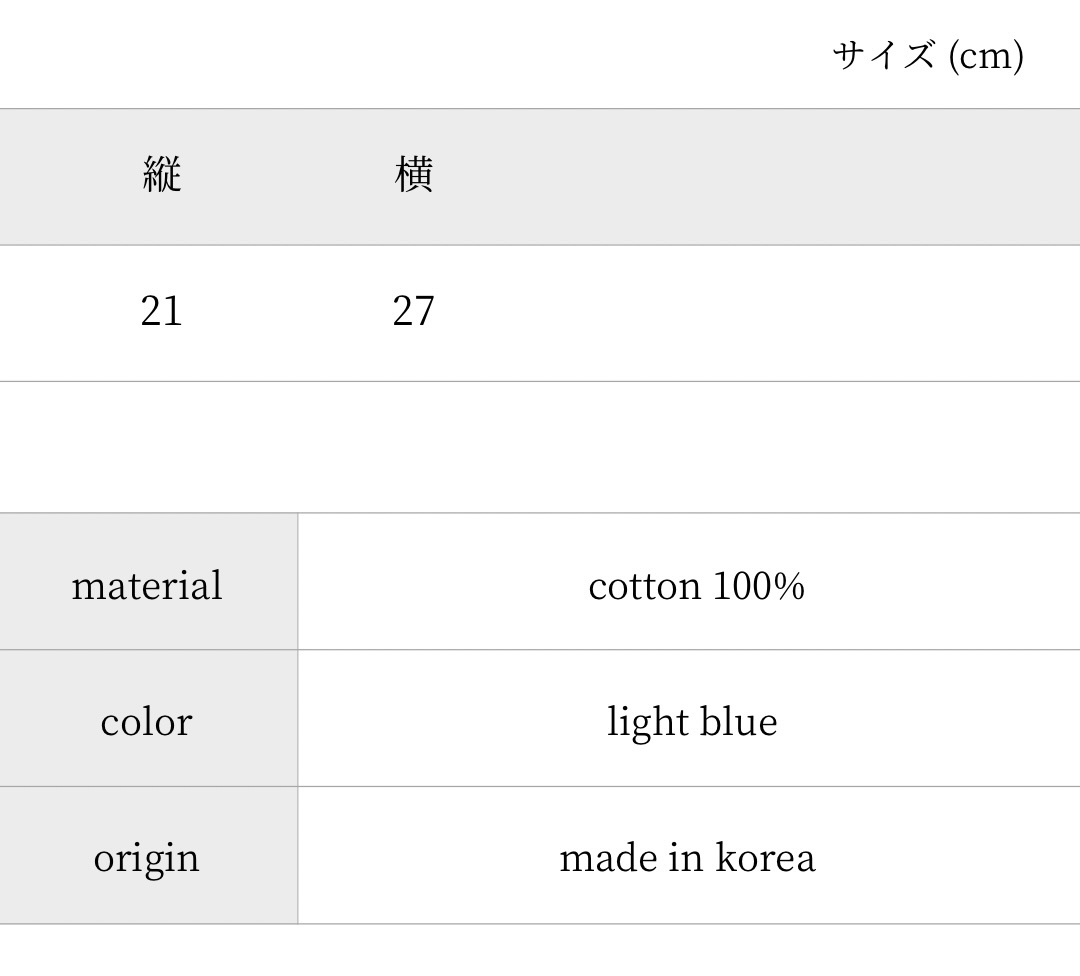Click the origin label cell
The width and height of the screenshot is (1080, 976).
[x=146, y=858]
